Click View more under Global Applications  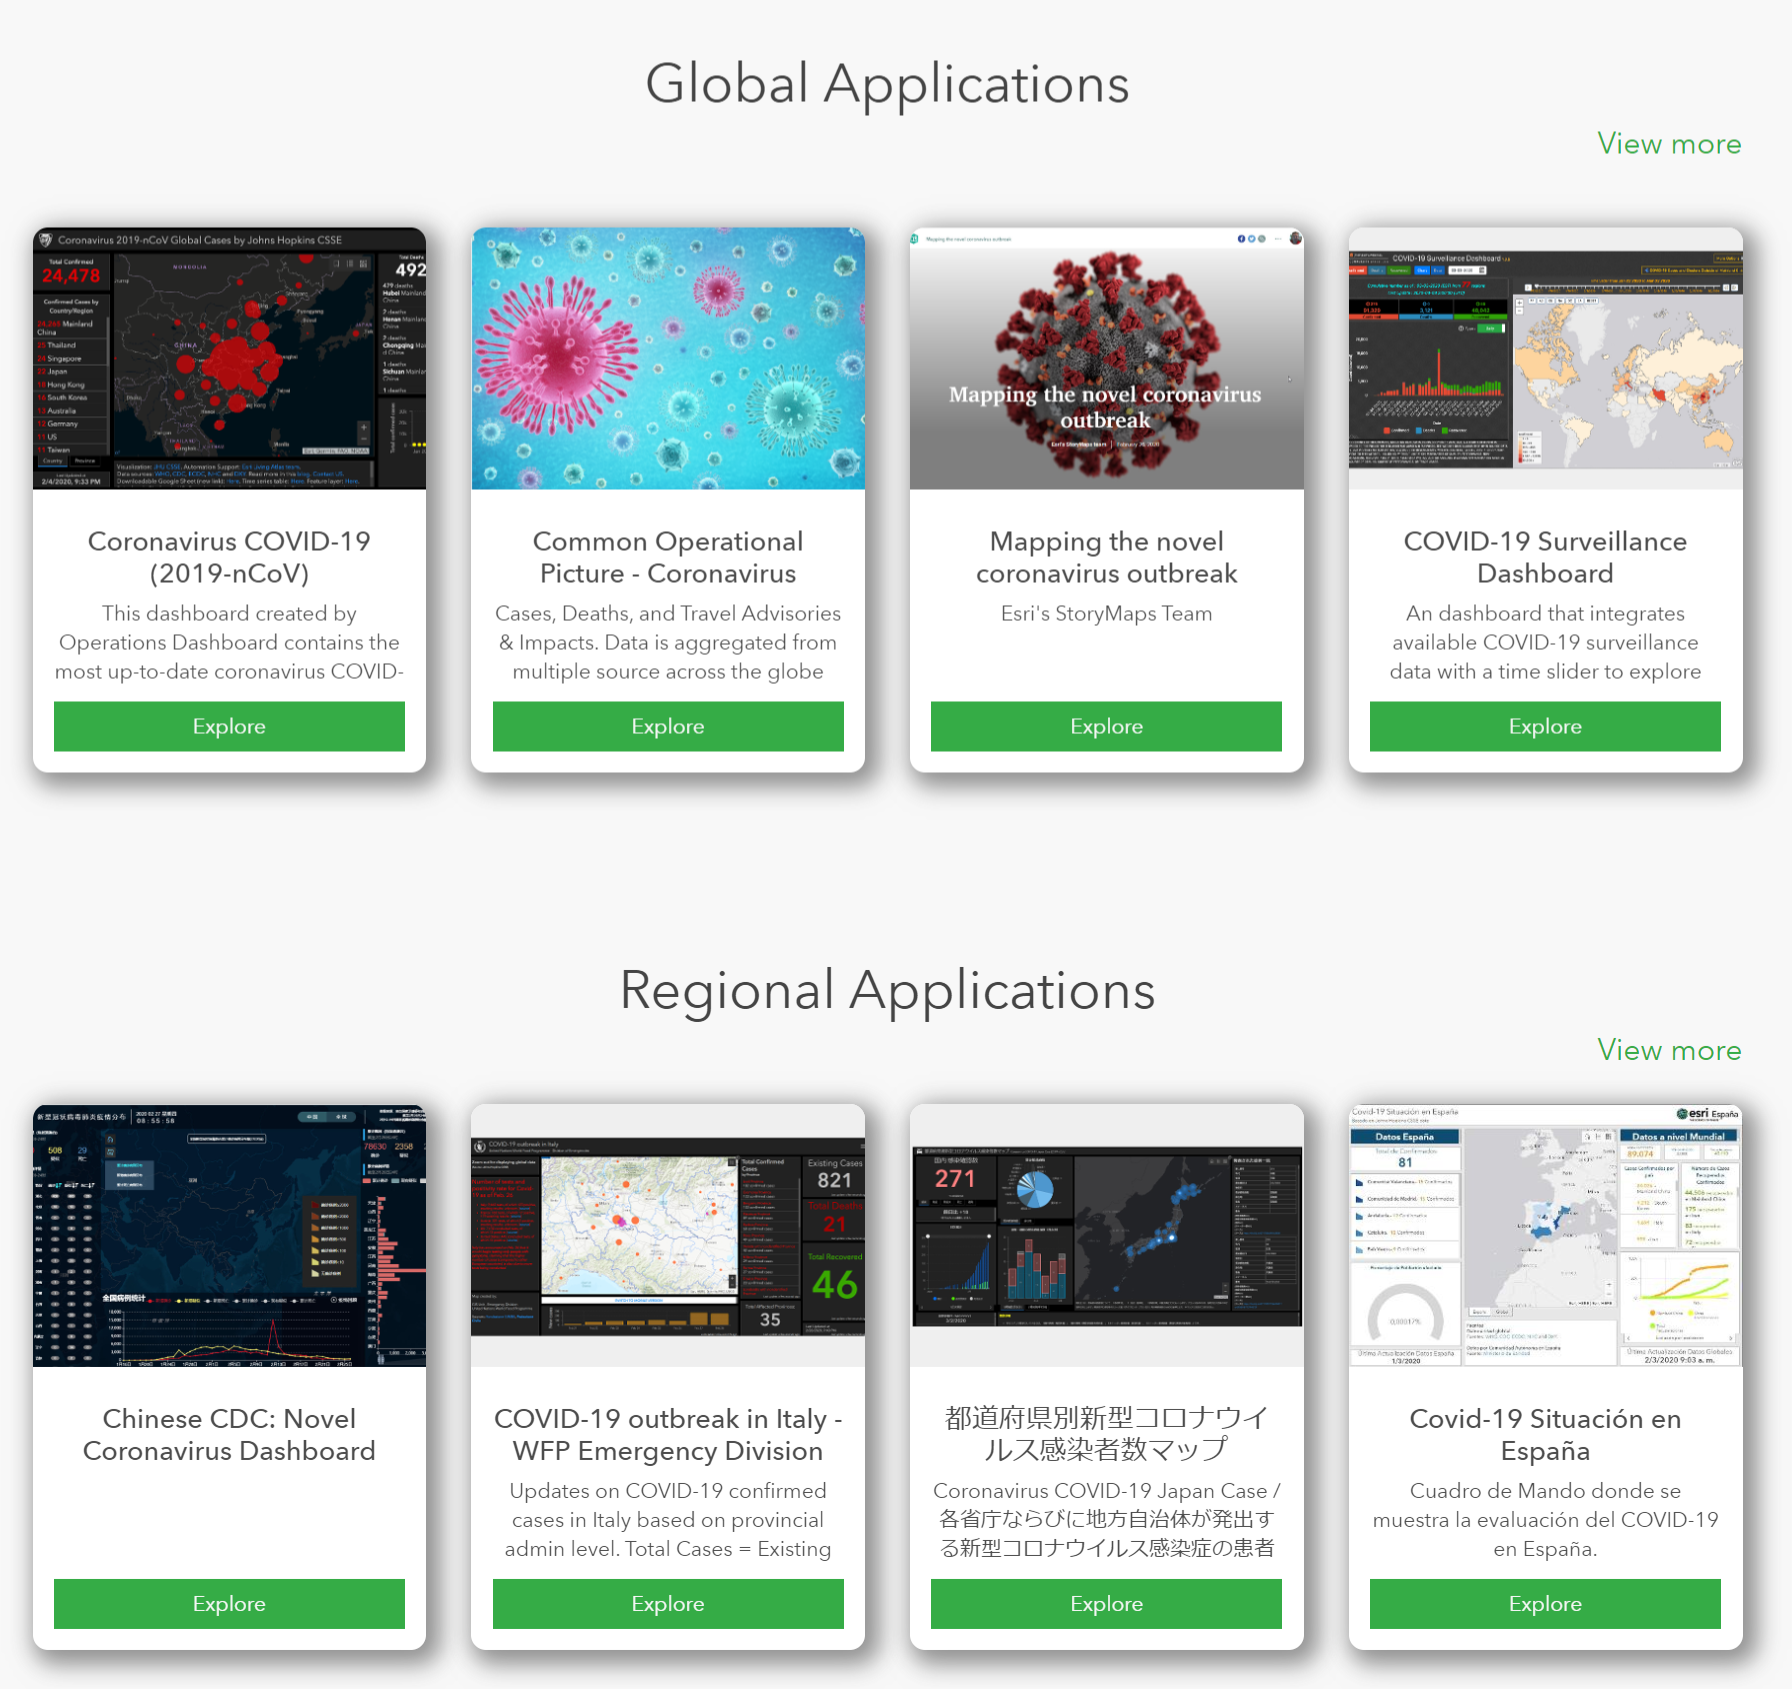[1669, 144]
